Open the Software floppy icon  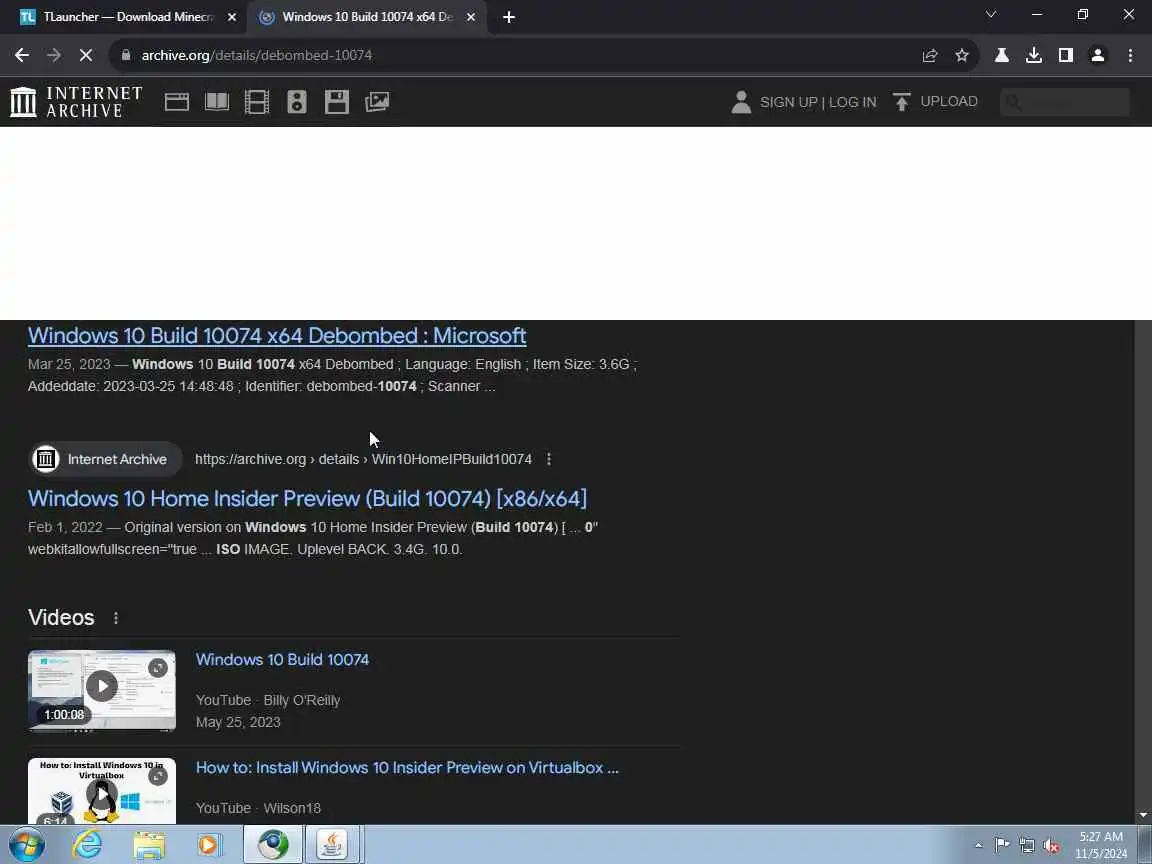[336, 101]
